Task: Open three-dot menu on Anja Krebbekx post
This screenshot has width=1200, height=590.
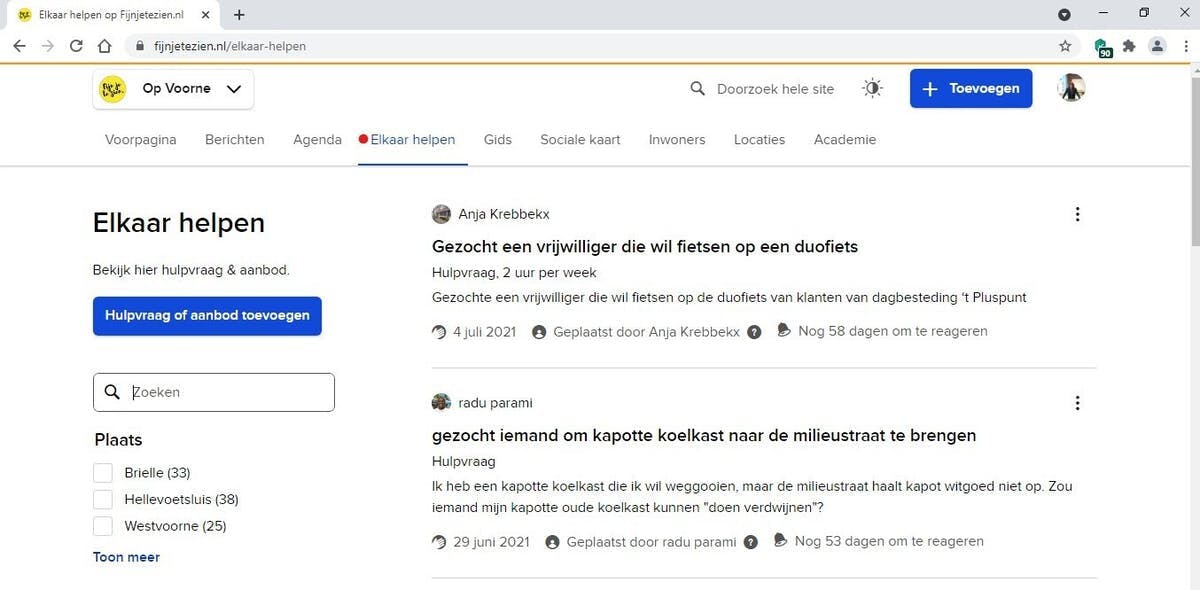Action: [x=1077, y=214]
